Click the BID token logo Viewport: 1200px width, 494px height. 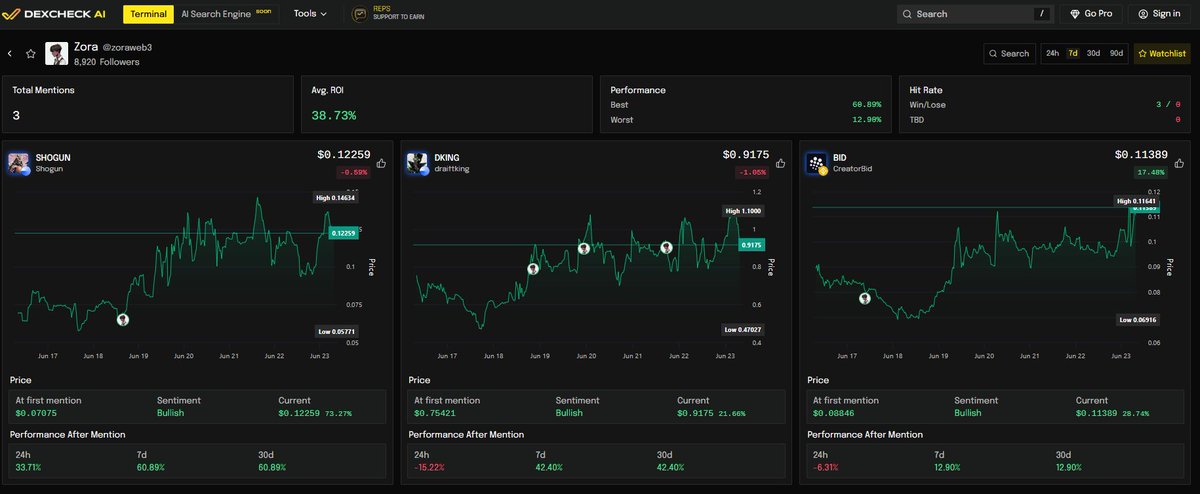817,163
